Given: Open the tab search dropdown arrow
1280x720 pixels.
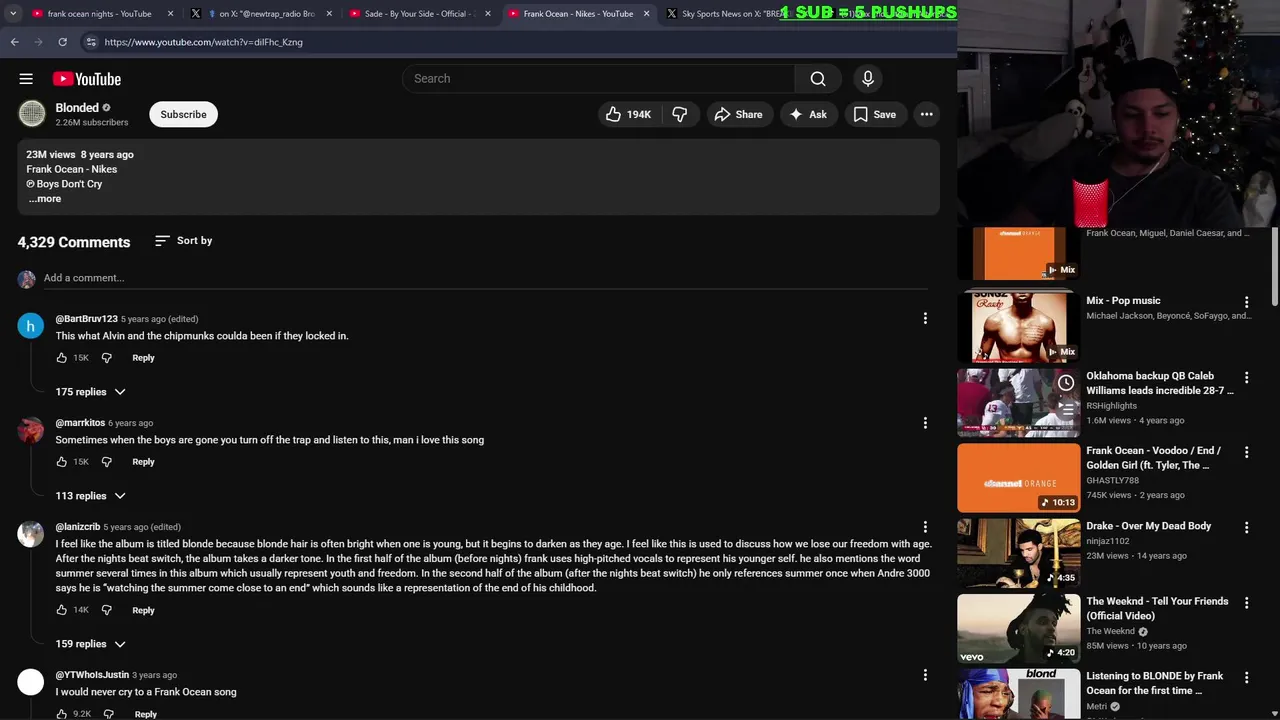Looking at the screenshot, I should [13, 14].
